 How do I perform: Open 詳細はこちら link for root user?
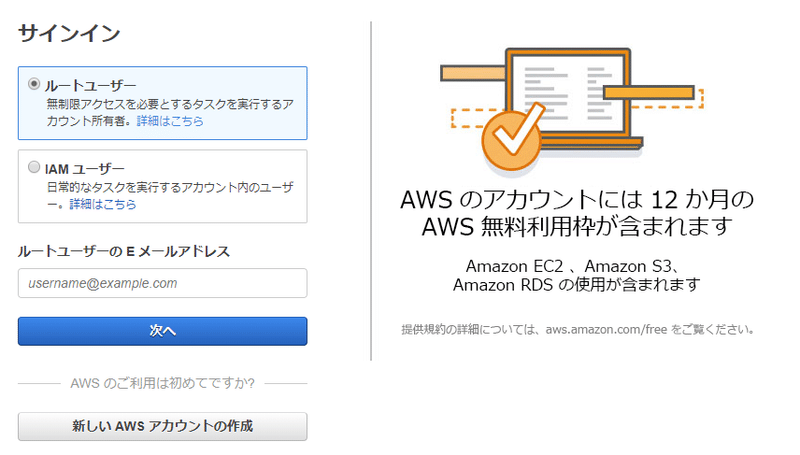click(x=170, y=121)
